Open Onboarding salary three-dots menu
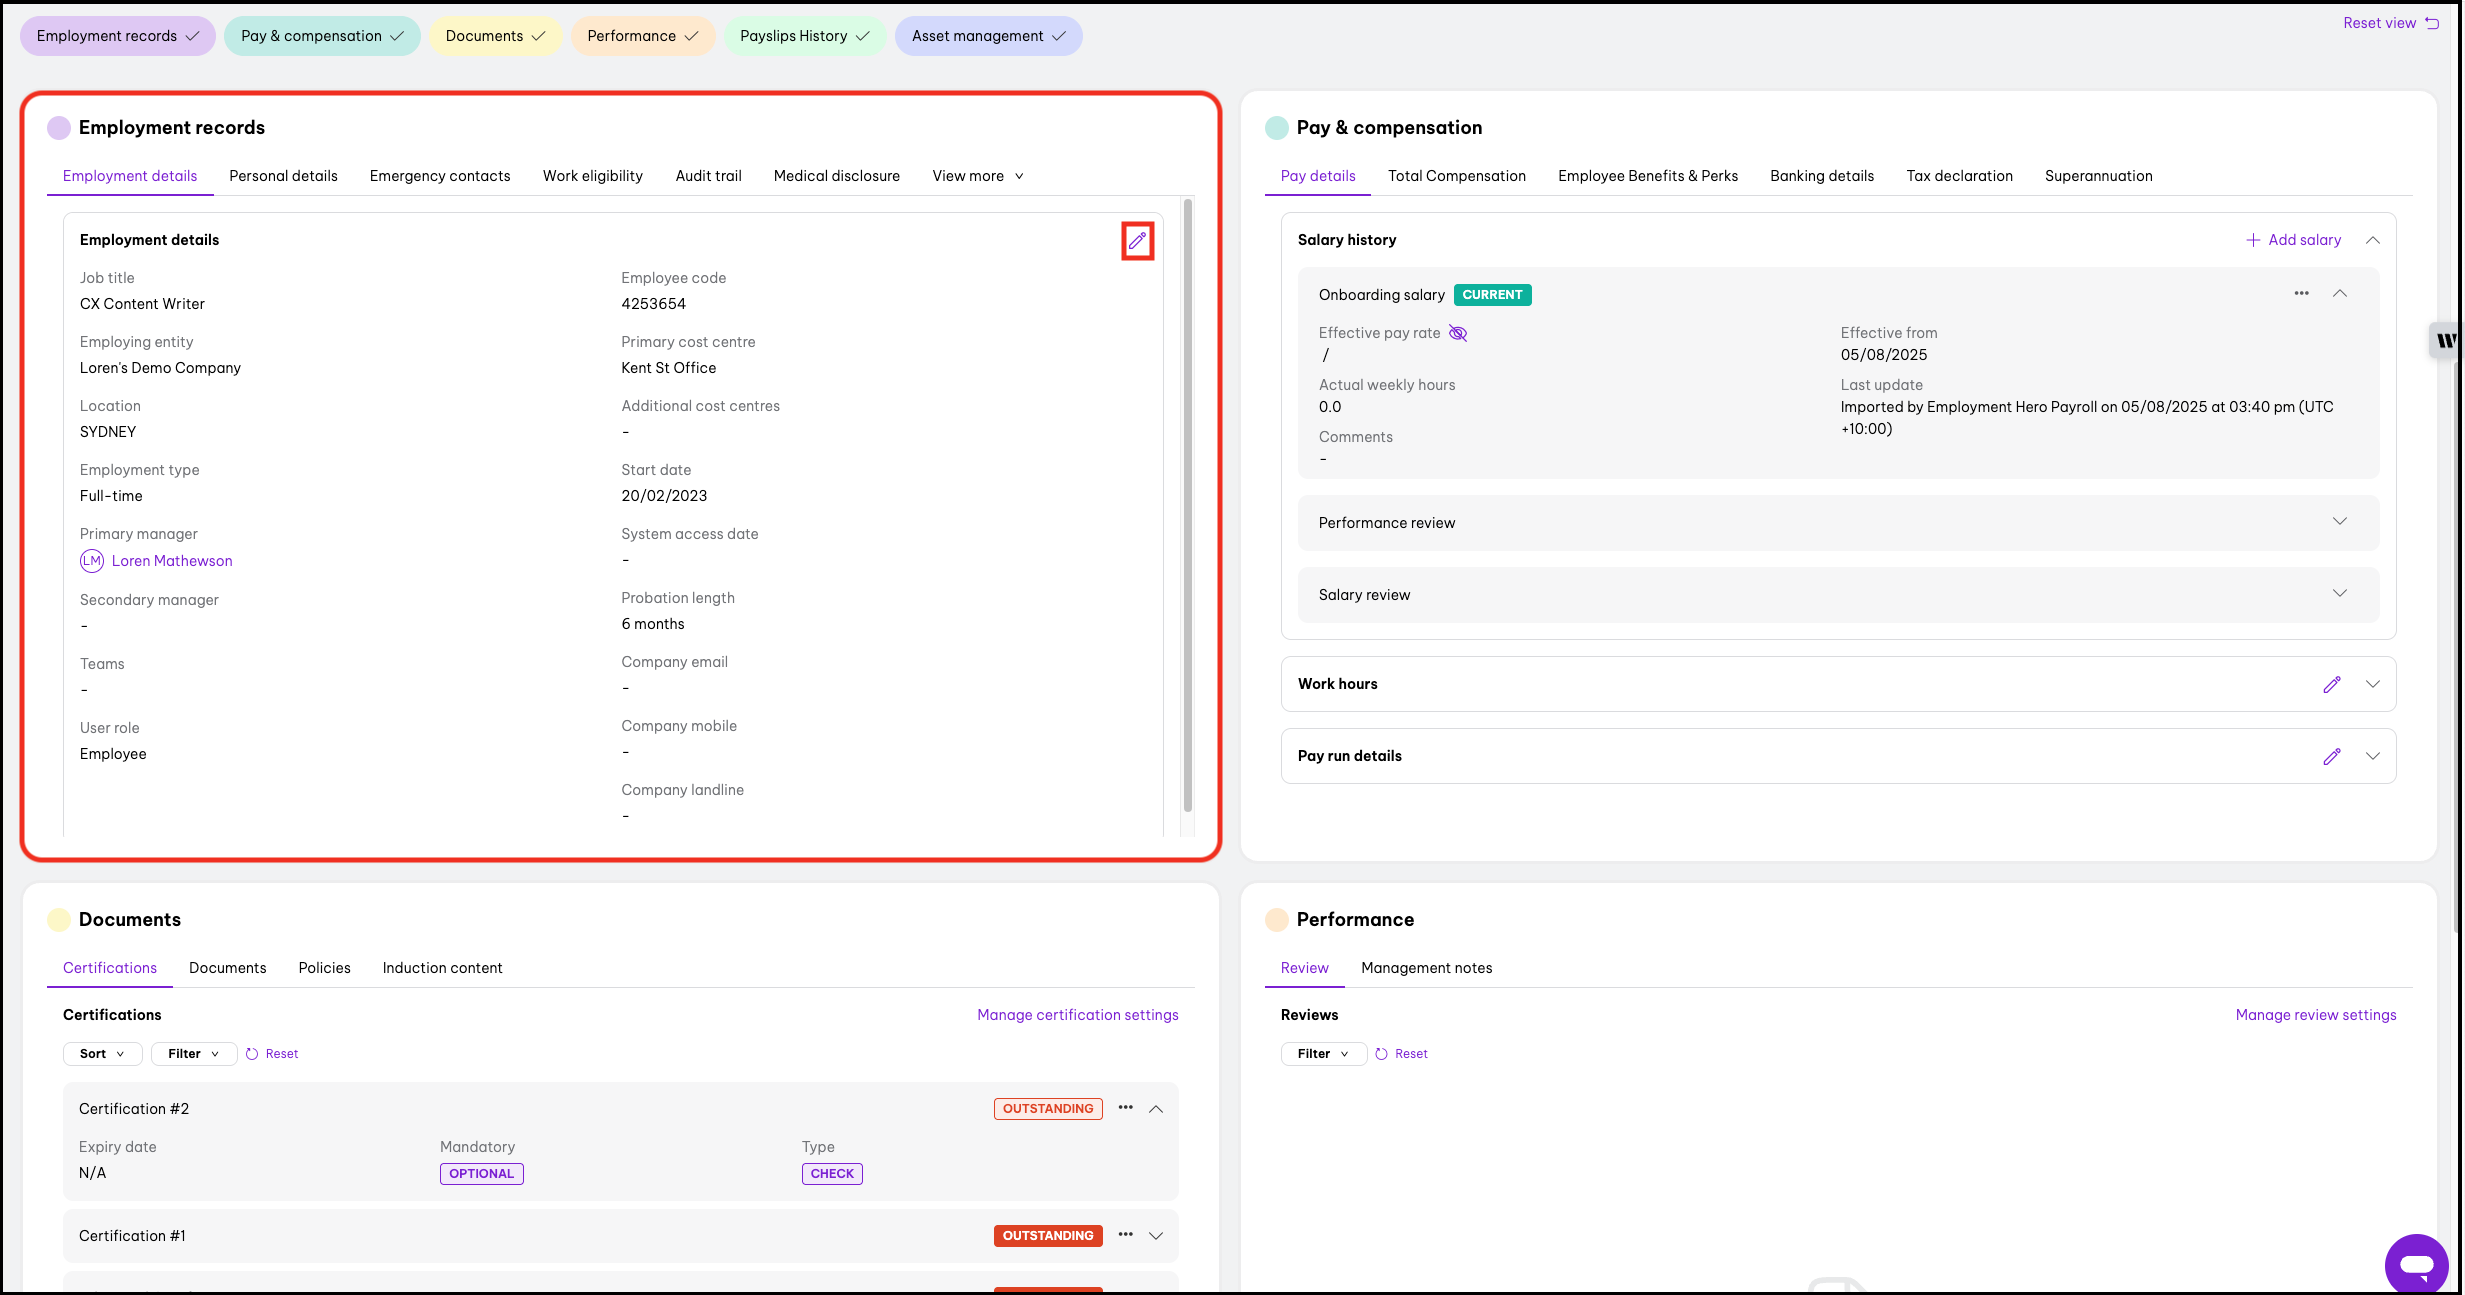 coord(2301,293)
